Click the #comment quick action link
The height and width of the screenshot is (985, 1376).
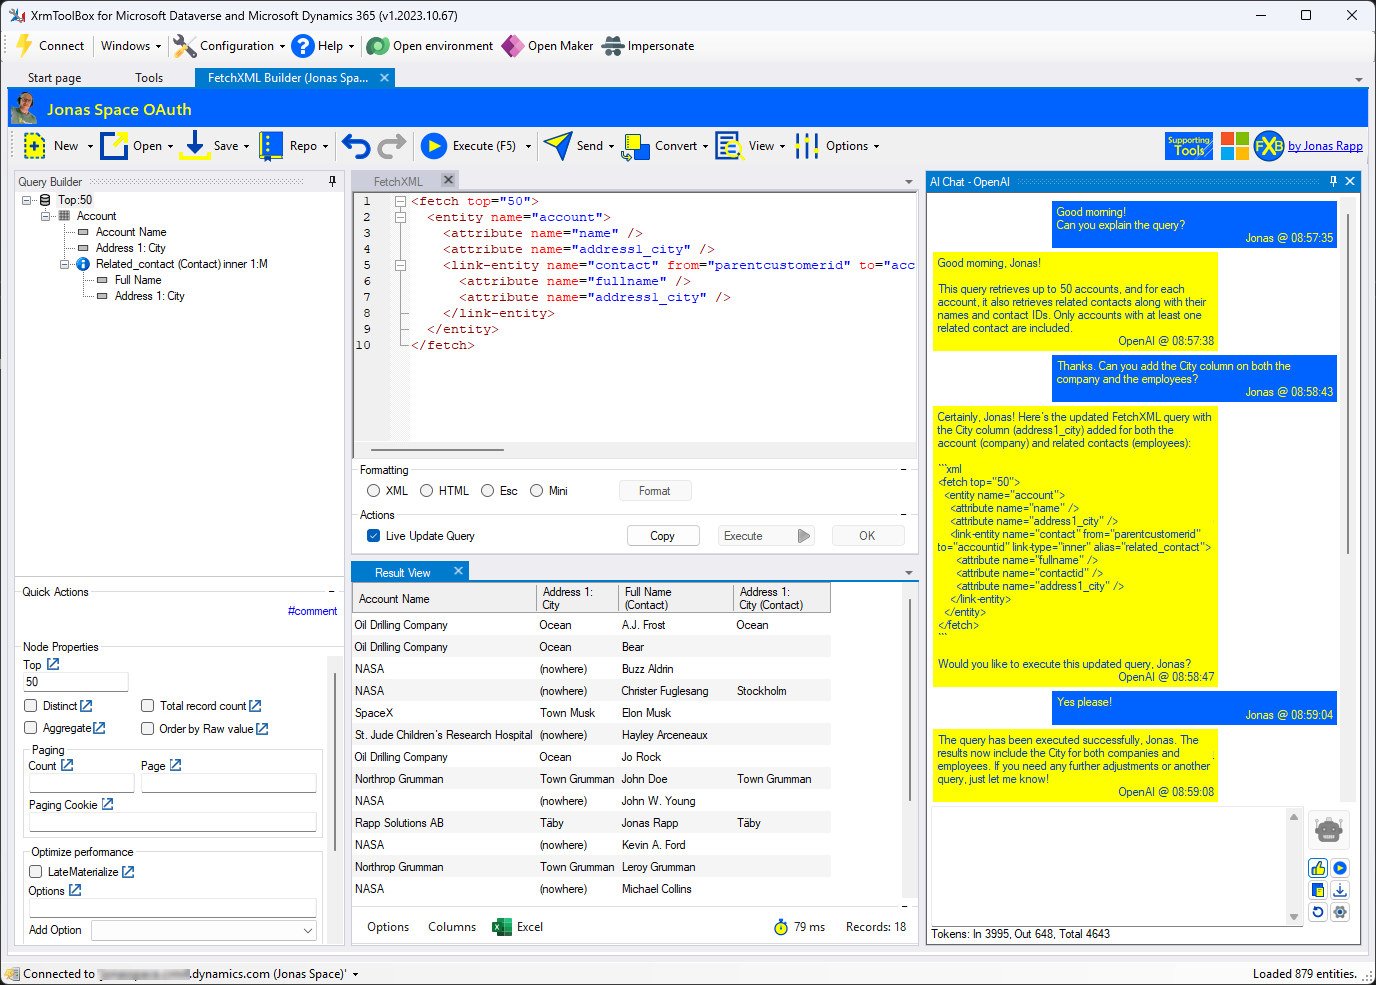312,611
